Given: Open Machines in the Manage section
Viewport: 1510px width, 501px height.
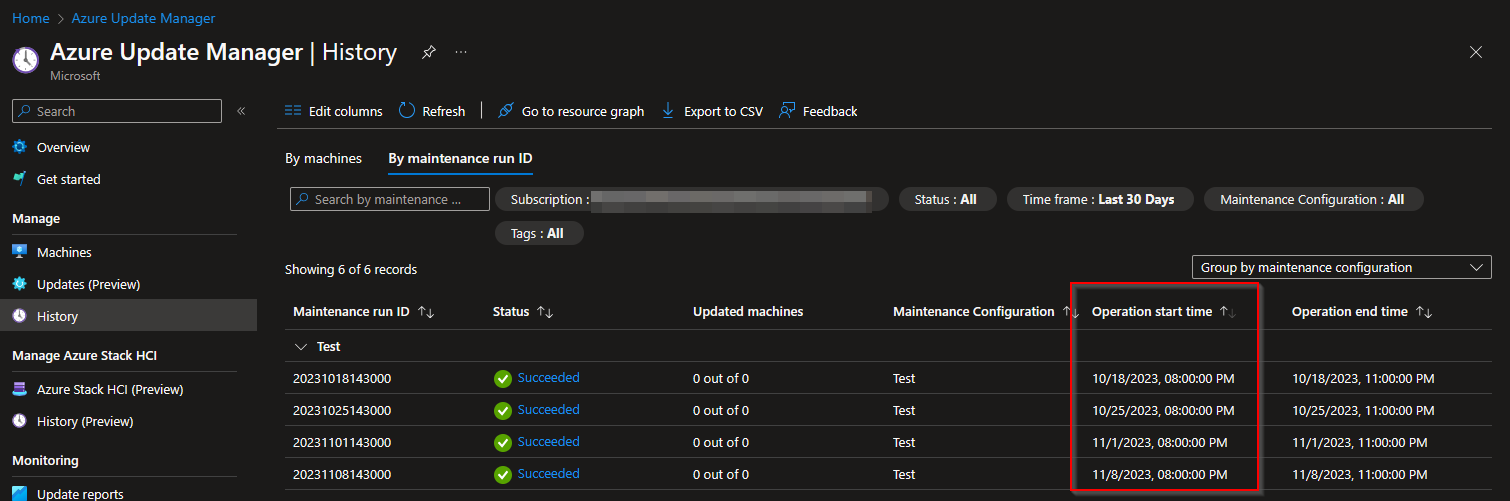Looking at the screenshot, I should click(x=64, y=252).
